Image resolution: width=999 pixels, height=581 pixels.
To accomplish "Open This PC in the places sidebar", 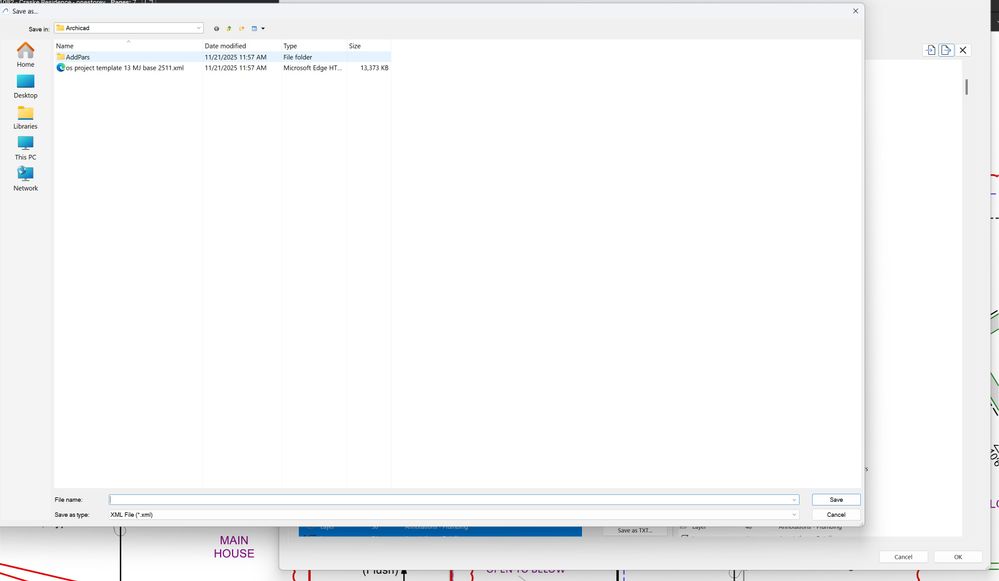I will (x=25, y=148).
